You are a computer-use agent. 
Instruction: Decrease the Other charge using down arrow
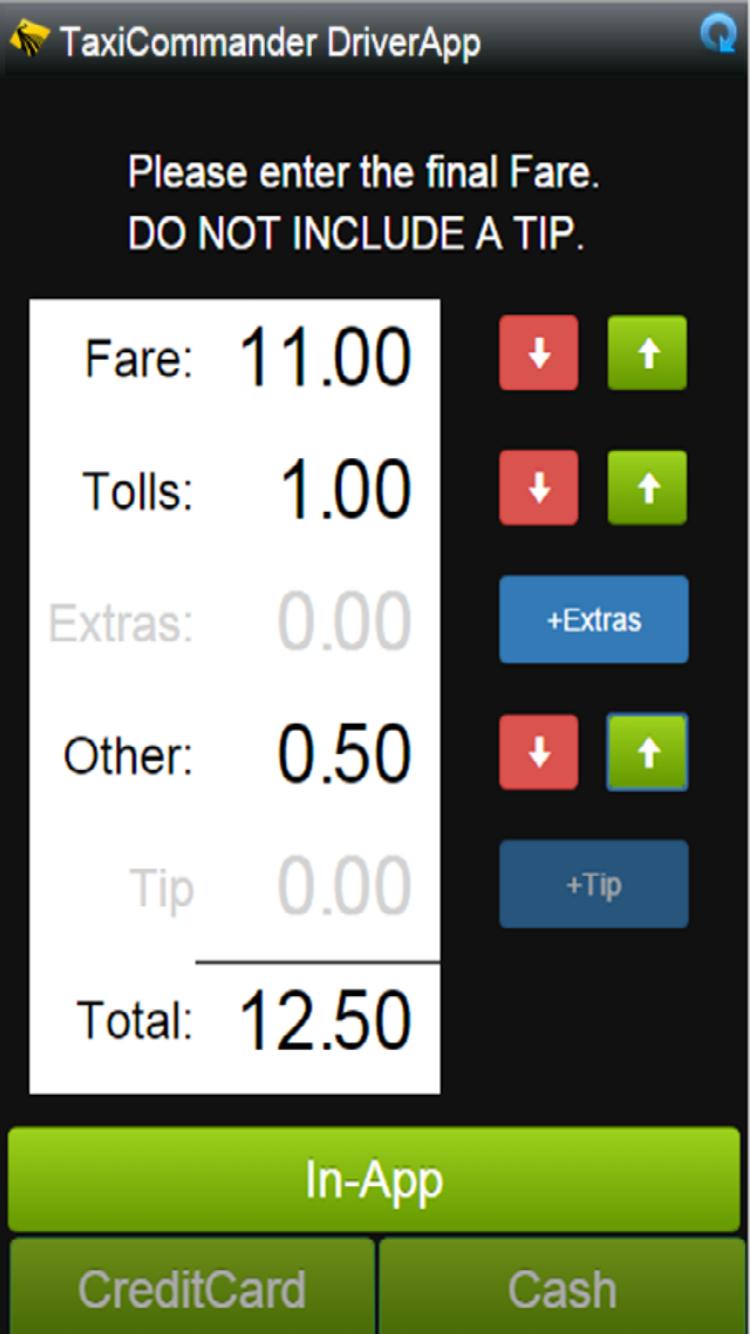(538, 753)
